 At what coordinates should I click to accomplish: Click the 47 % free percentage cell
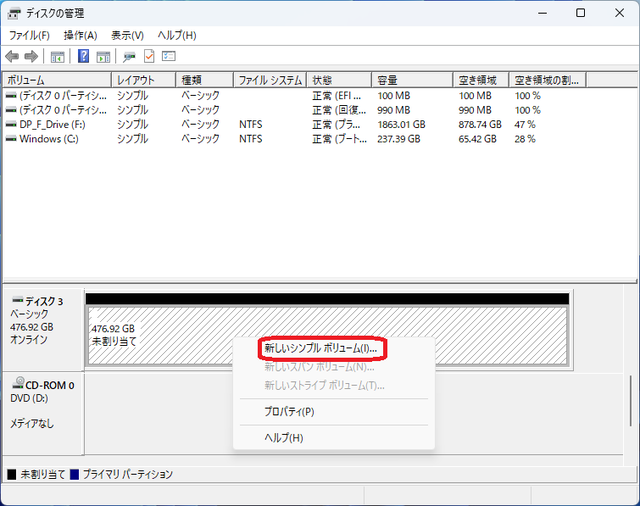point(525,124)
